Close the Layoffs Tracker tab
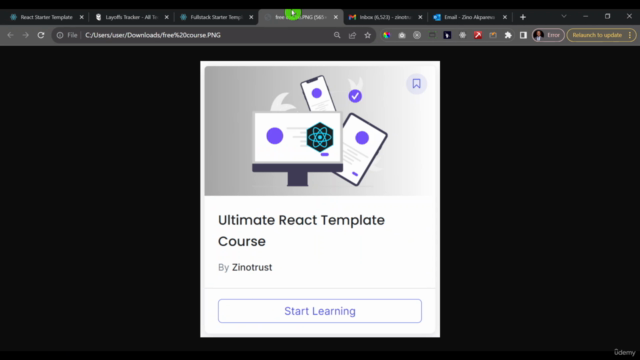The height and width of the screenshot is (360, 640). (x=167, y=17)
